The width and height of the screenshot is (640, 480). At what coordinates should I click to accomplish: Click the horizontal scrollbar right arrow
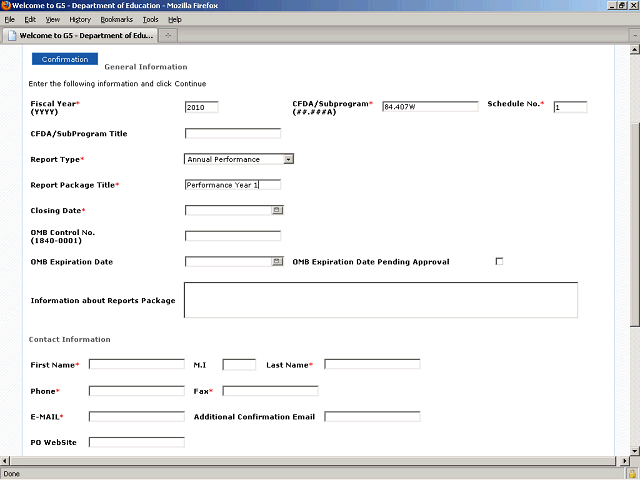tap(624, 461)
